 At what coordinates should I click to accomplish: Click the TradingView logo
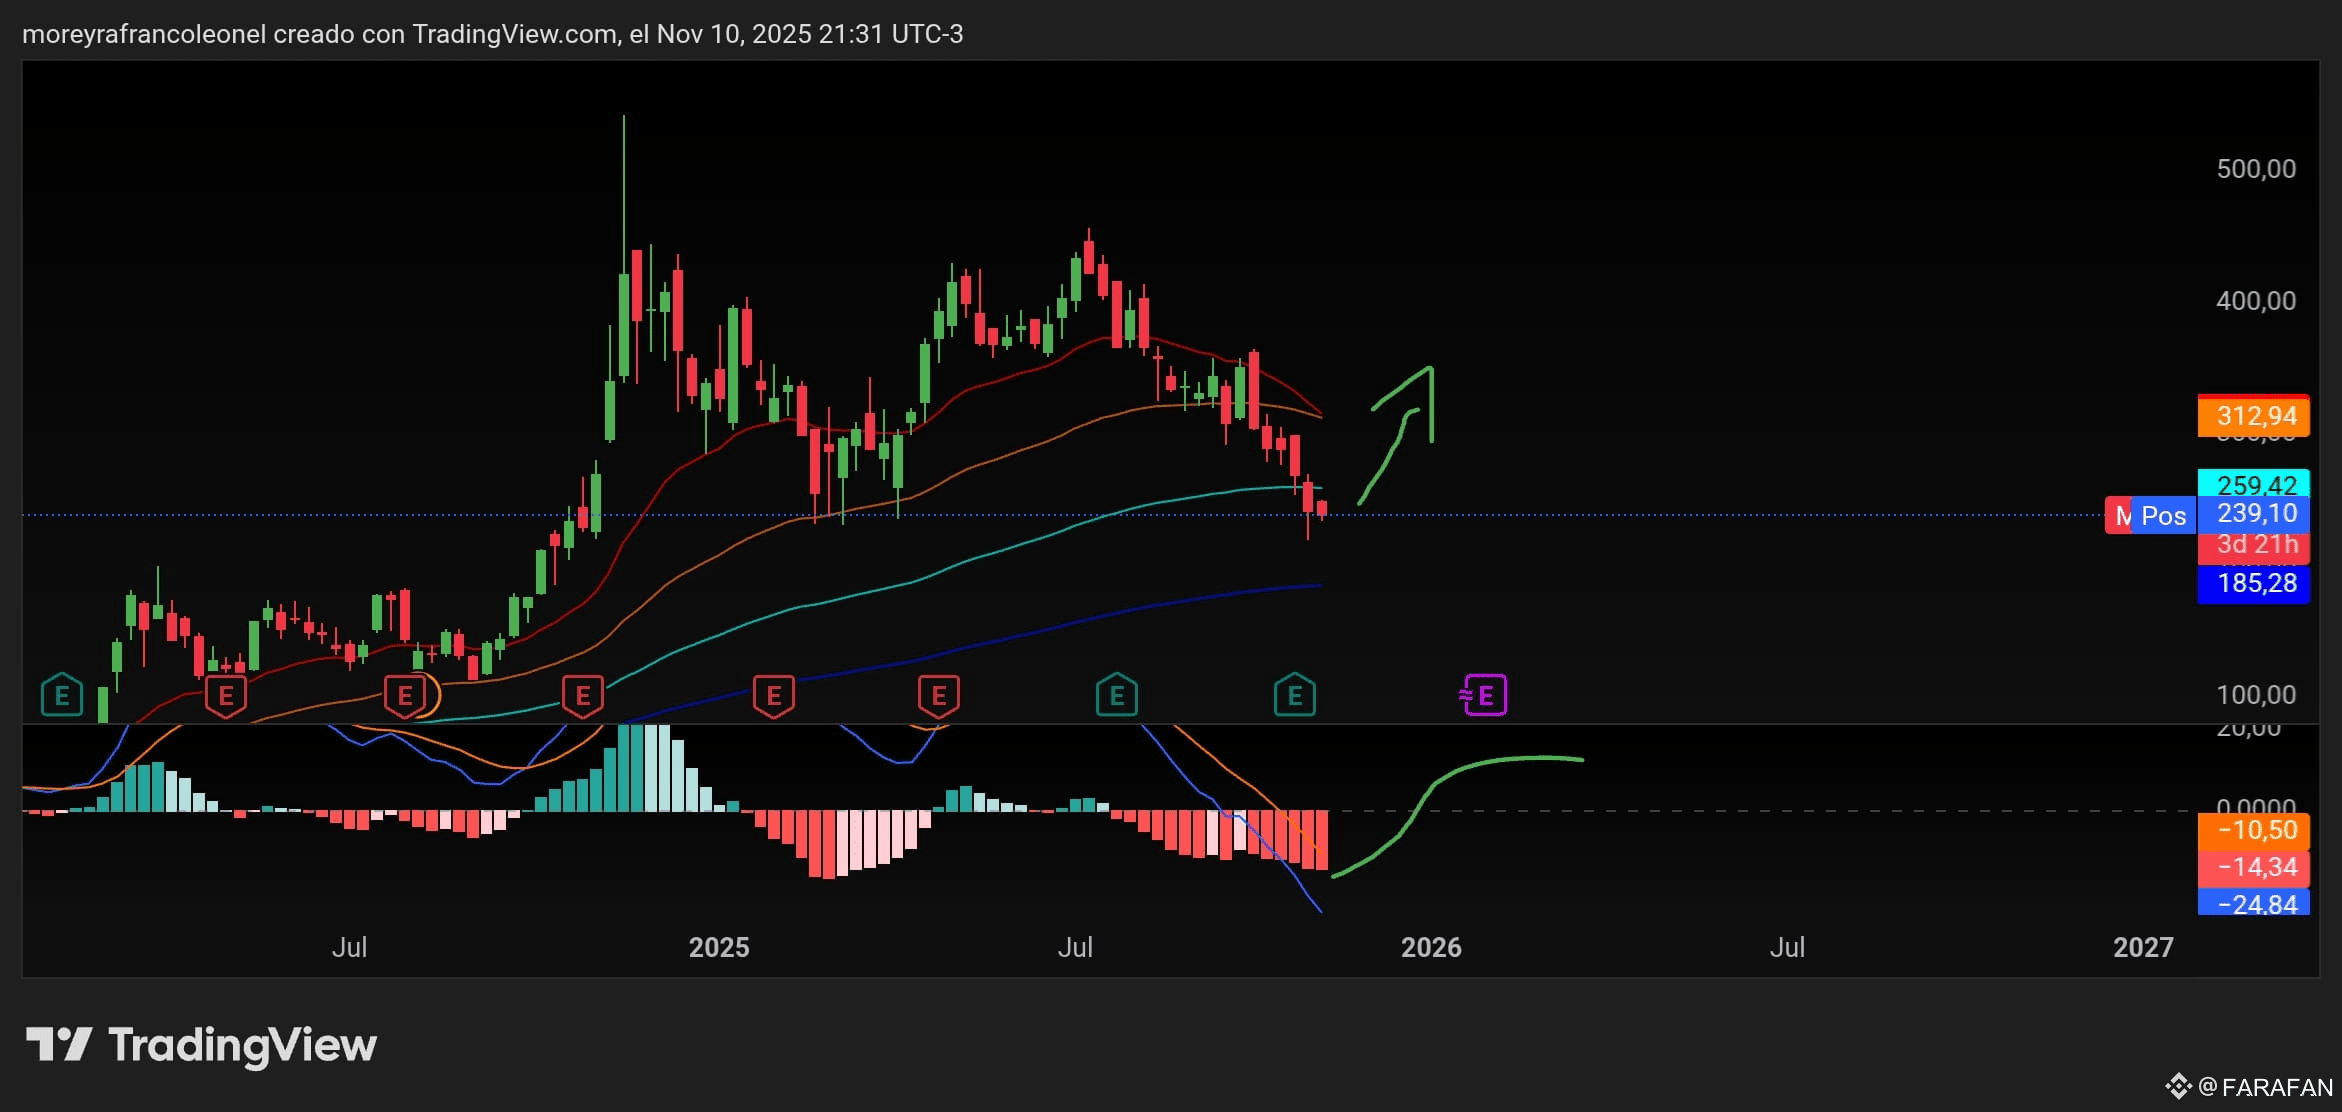tap(201, 1045)
